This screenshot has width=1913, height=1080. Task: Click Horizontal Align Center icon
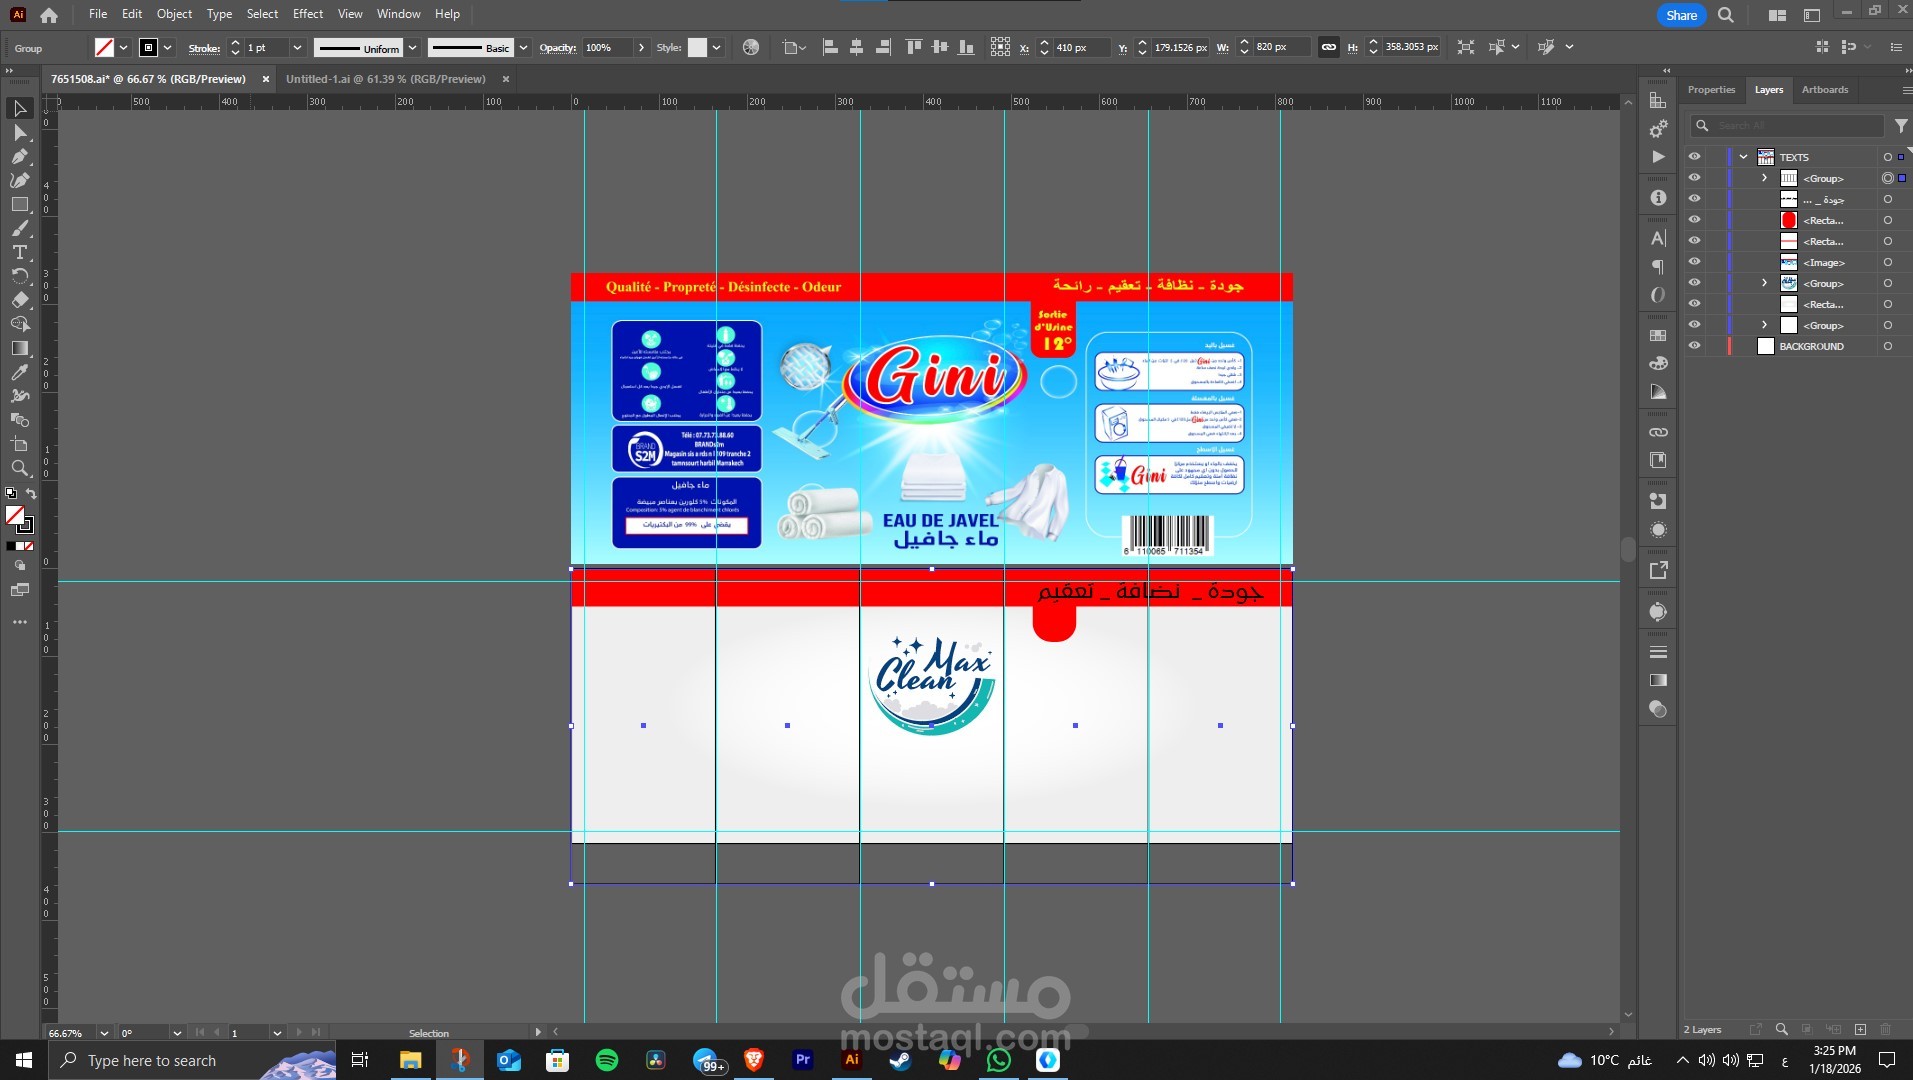[856, 47]
